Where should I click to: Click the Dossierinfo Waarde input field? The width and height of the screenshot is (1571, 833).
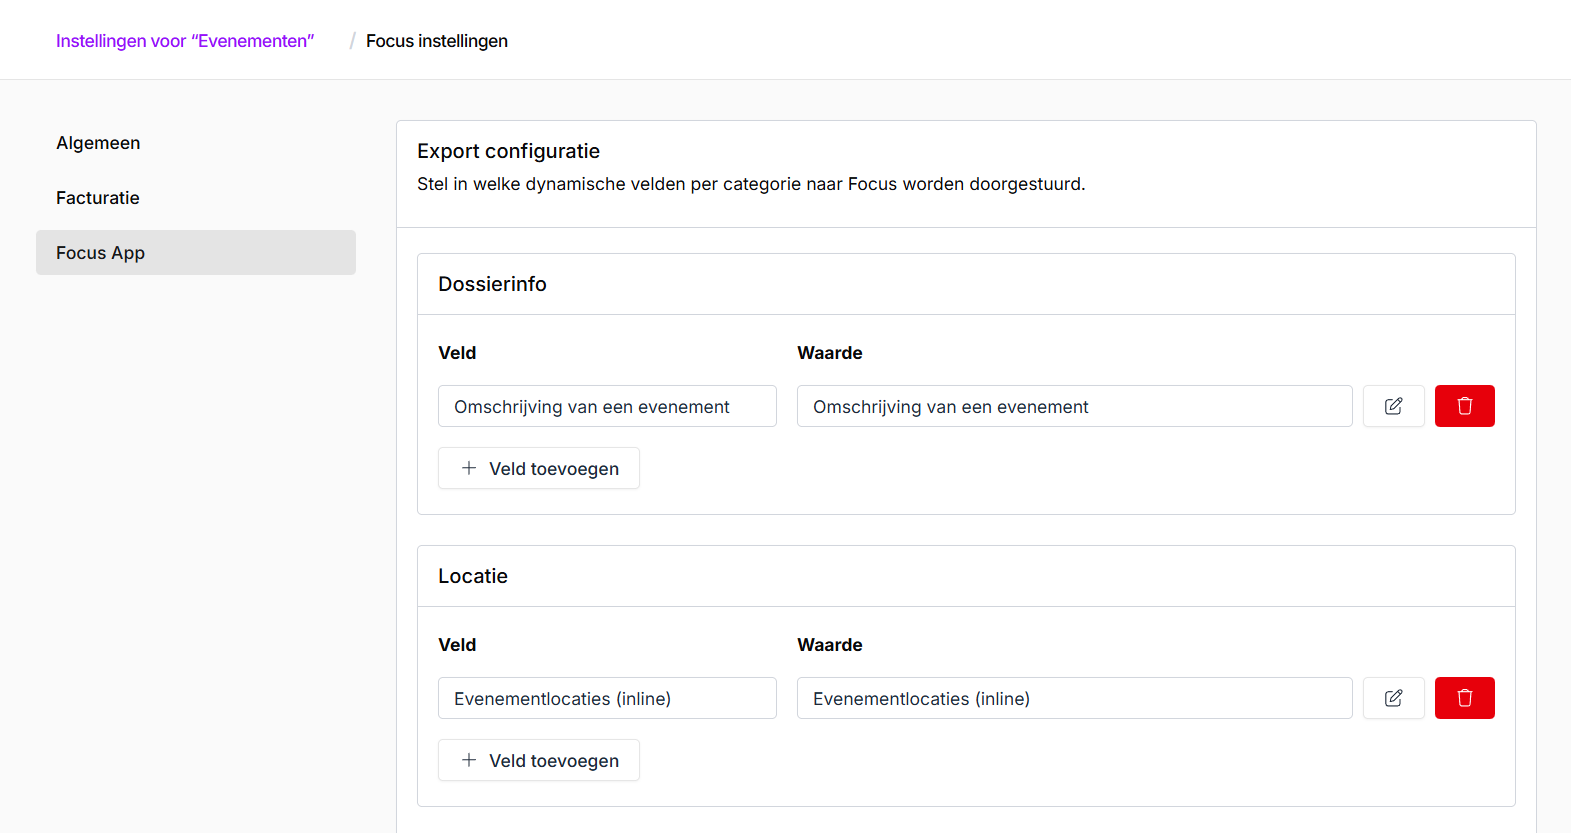(1074, 406)
